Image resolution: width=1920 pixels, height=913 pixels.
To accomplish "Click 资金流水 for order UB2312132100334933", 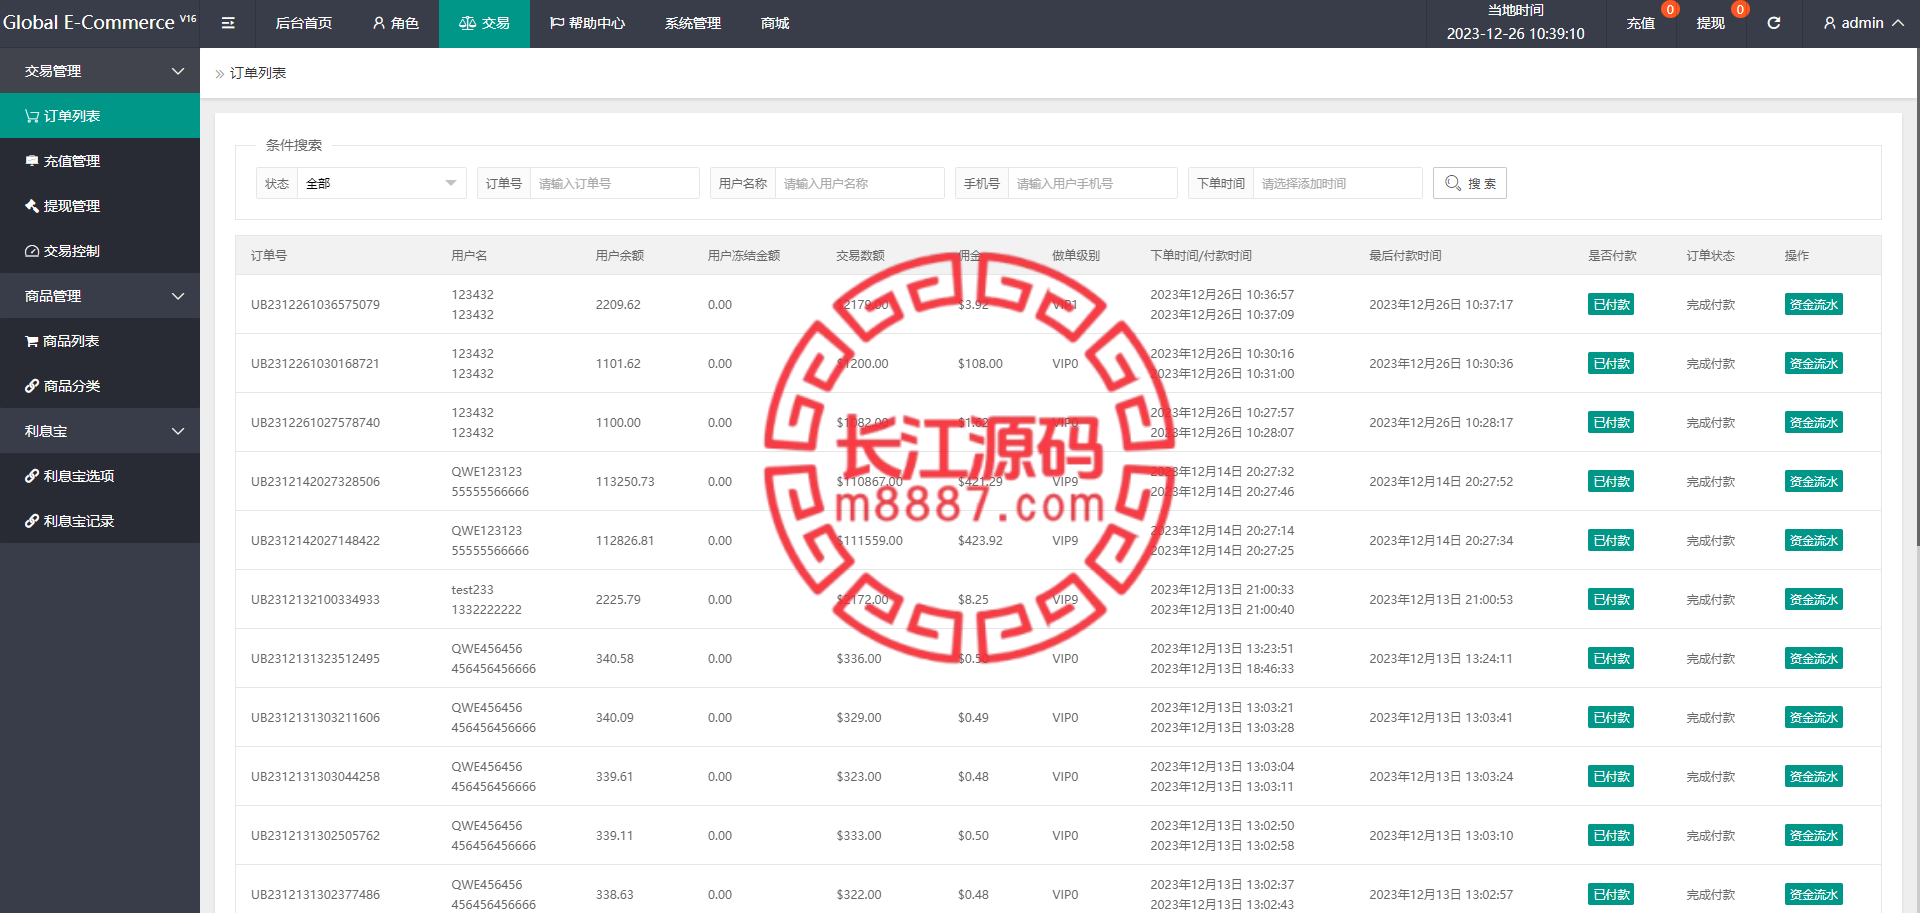I will 1813,599.
